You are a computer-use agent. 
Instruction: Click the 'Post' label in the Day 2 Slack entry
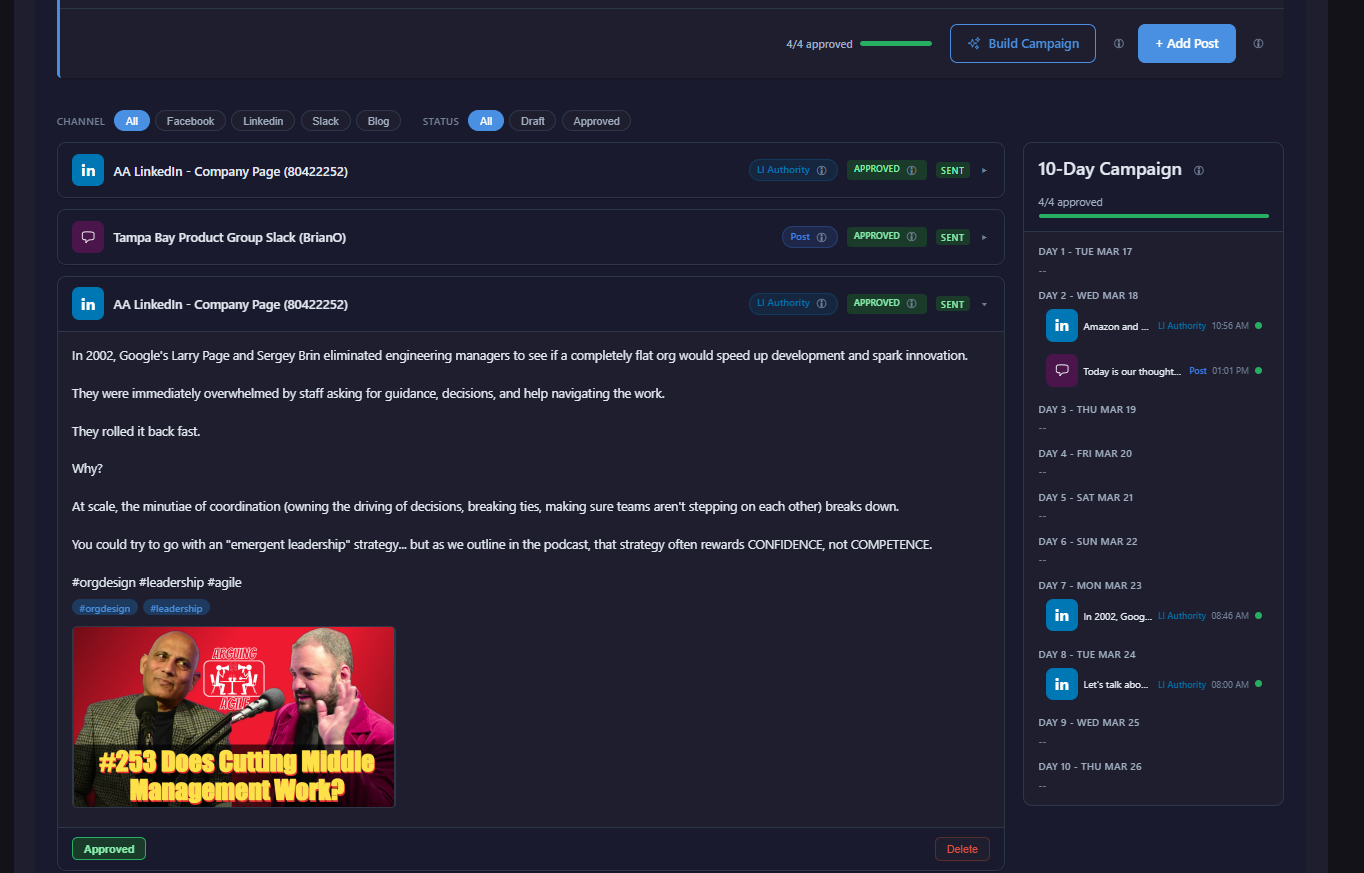1198,371
